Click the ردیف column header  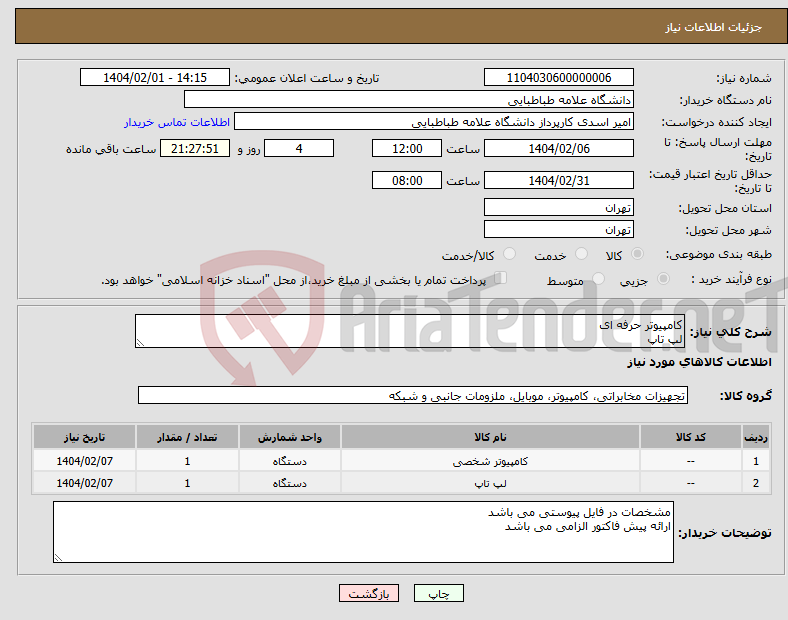pos(756,437)
